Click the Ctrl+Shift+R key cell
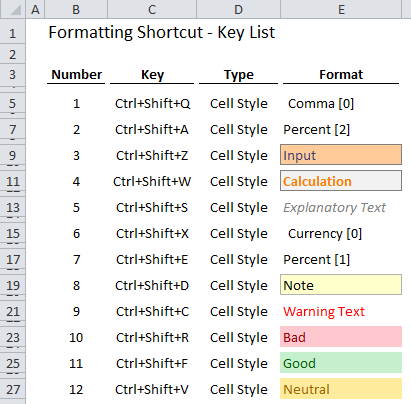 click(x=152, y=337)
